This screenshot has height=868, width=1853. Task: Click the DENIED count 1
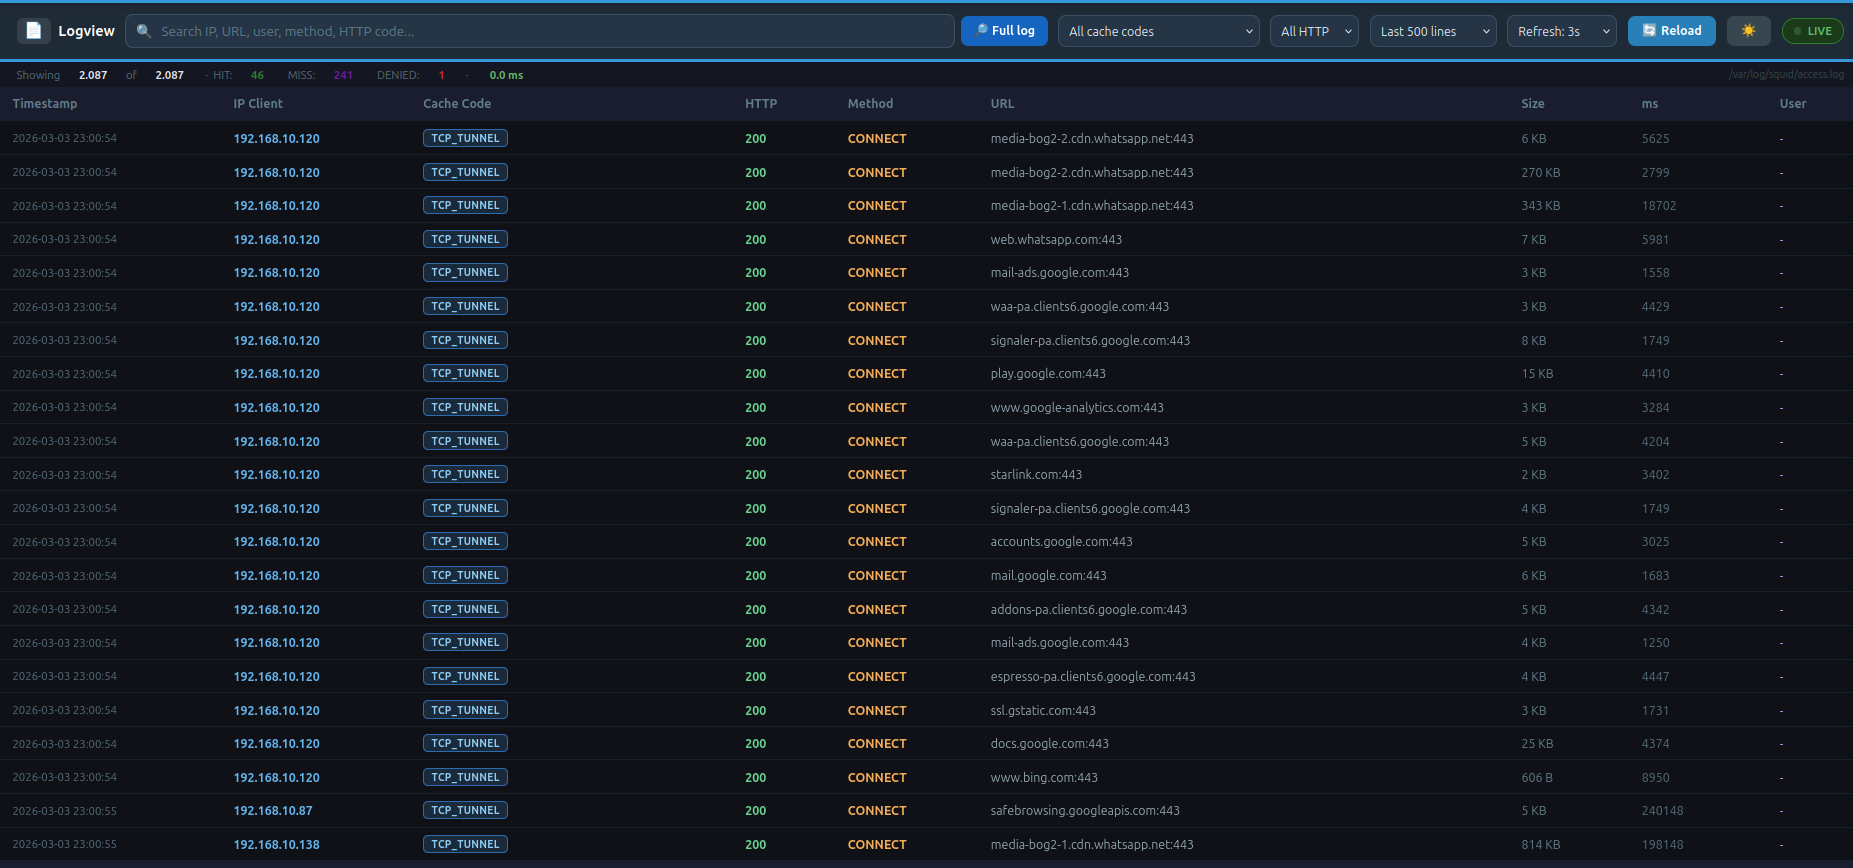click(x=441, y=75)
